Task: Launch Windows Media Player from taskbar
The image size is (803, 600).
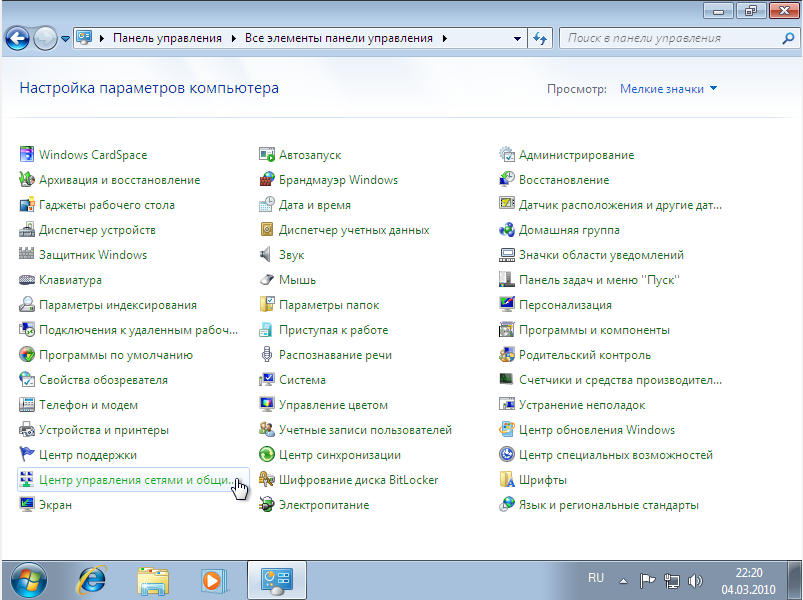Action: (x=214, y=581)
